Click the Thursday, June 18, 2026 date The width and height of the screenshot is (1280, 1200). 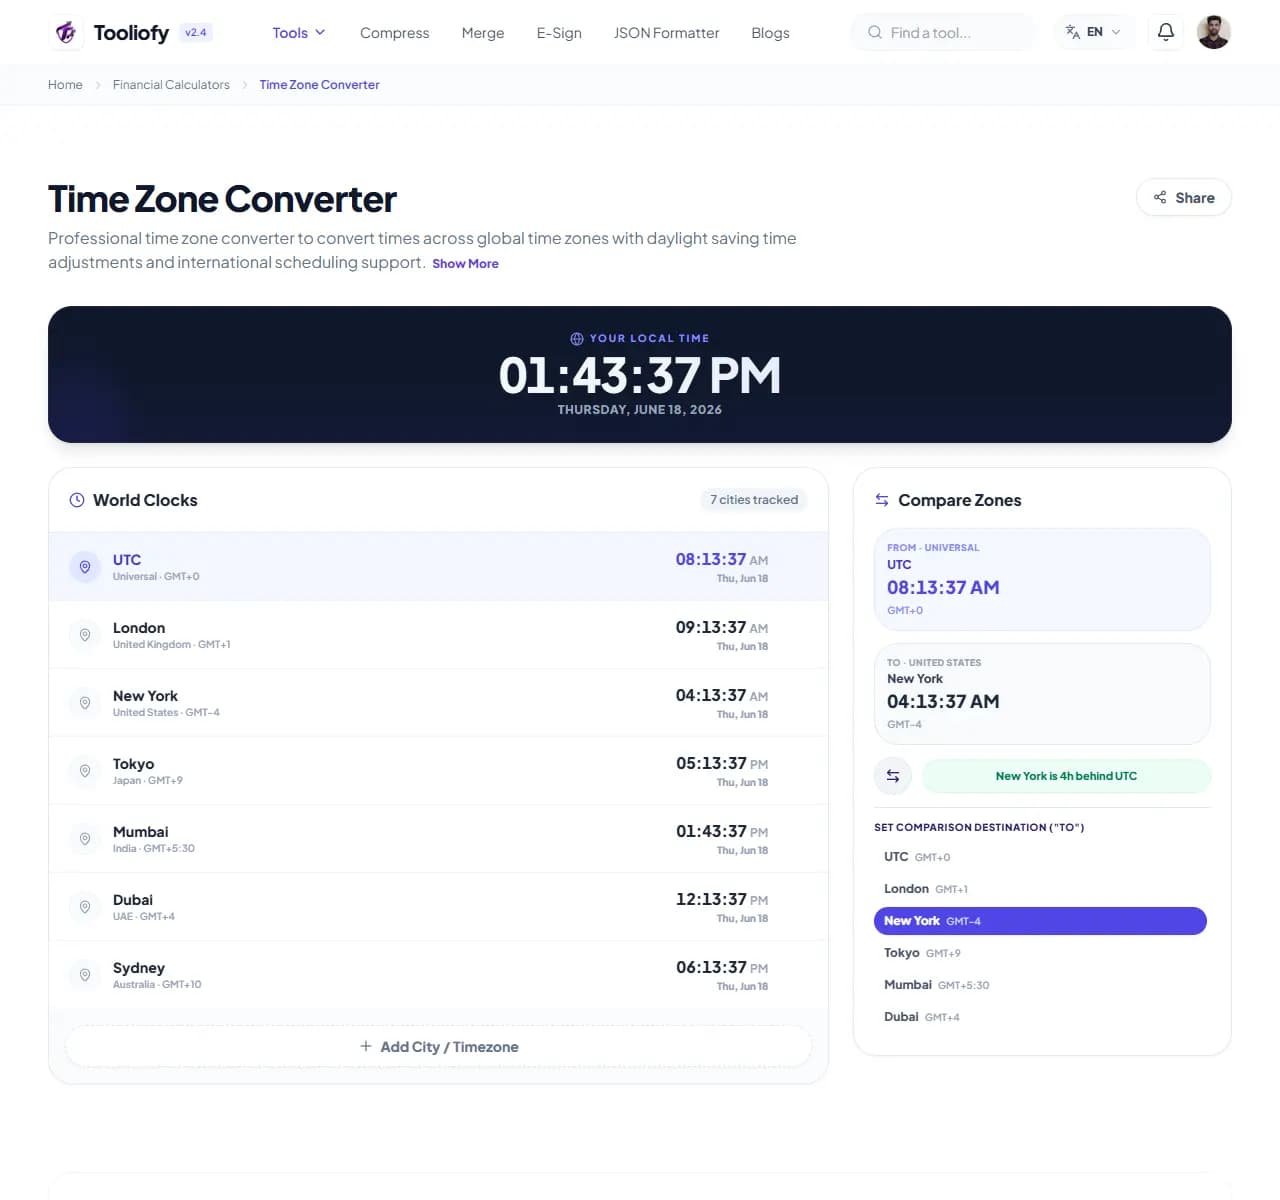[640, 410]
